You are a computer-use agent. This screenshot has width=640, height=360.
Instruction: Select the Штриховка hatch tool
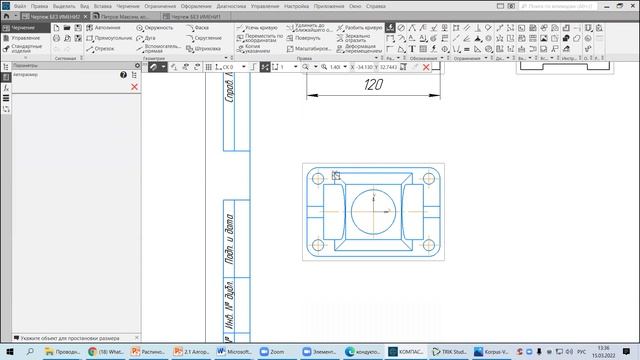[x=203, y=49]
